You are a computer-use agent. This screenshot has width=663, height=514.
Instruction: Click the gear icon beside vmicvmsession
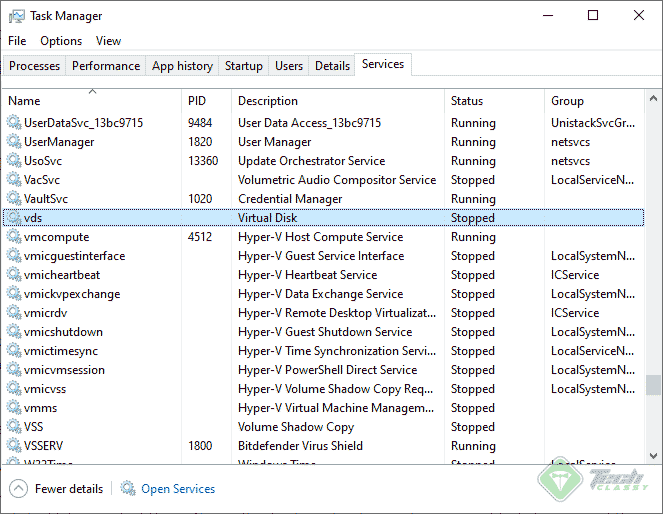14,370
